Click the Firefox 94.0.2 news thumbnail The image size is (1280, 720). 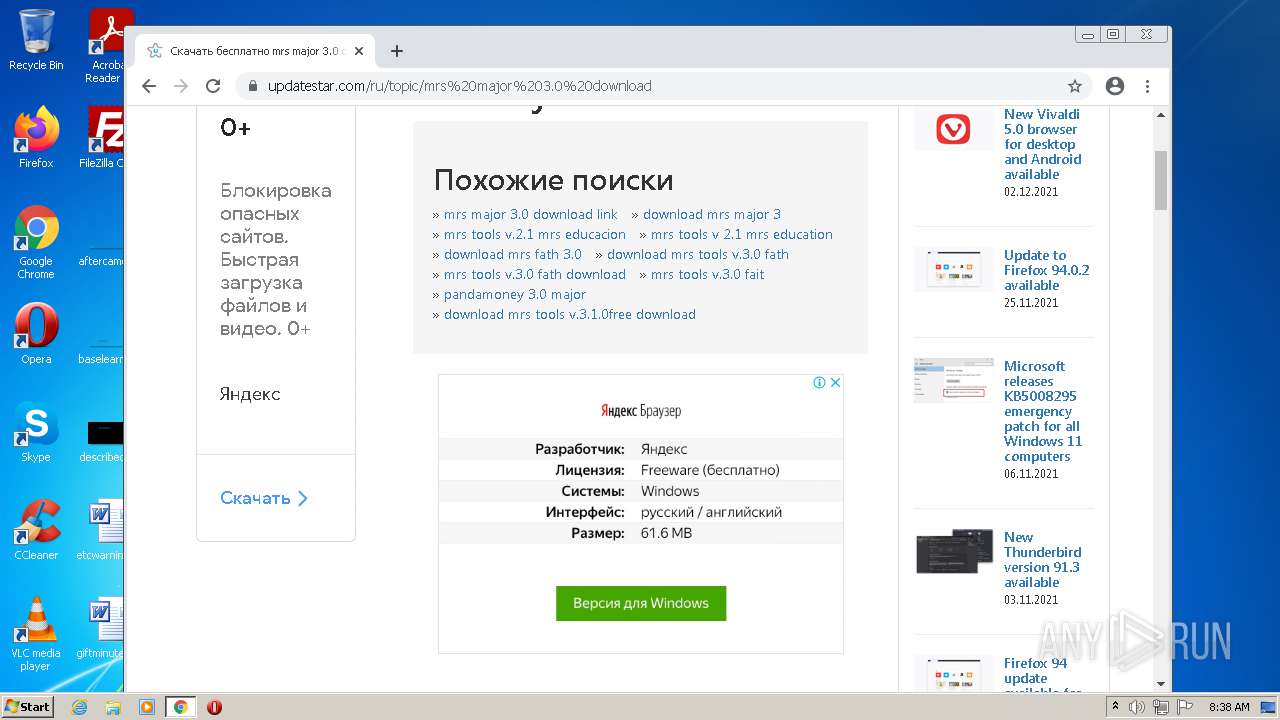pos(953,269)
